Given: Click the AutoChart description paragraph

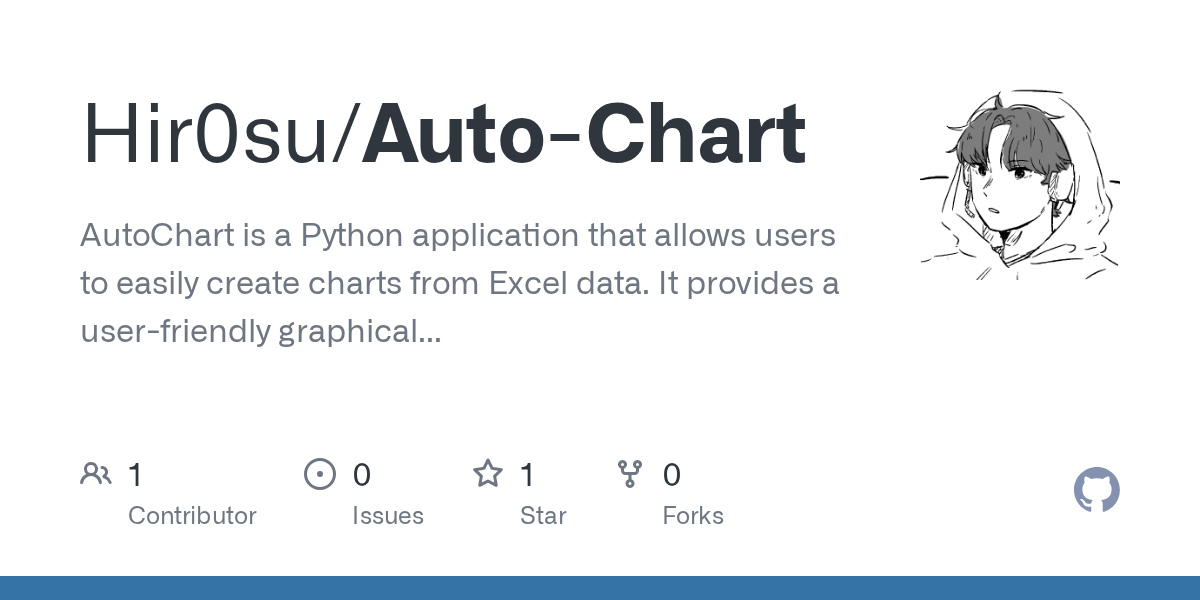Looking at the screenshot, I should point(460,285).
